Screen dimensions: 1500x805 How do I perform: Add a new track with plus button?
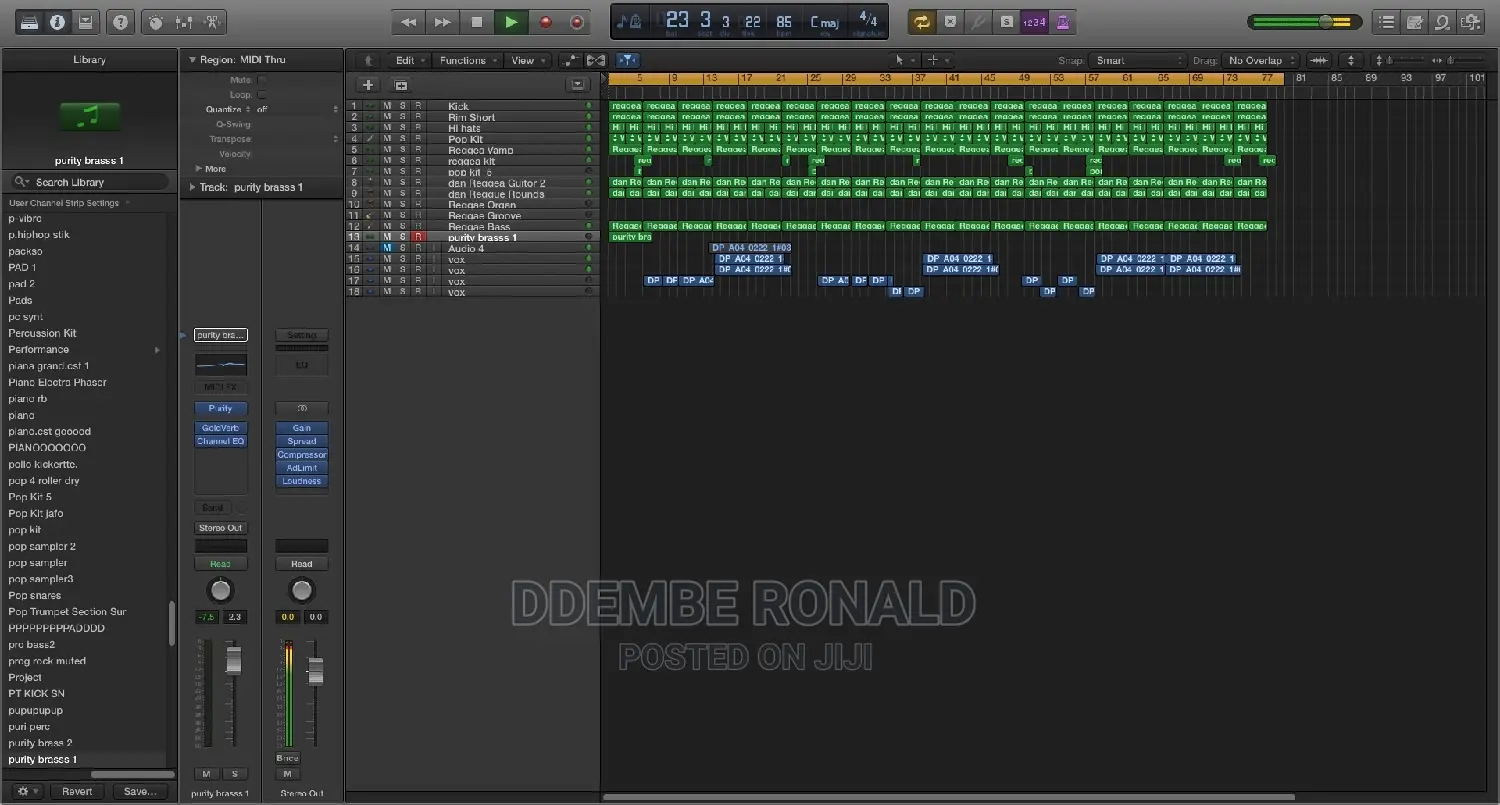(x=368, y=86)
